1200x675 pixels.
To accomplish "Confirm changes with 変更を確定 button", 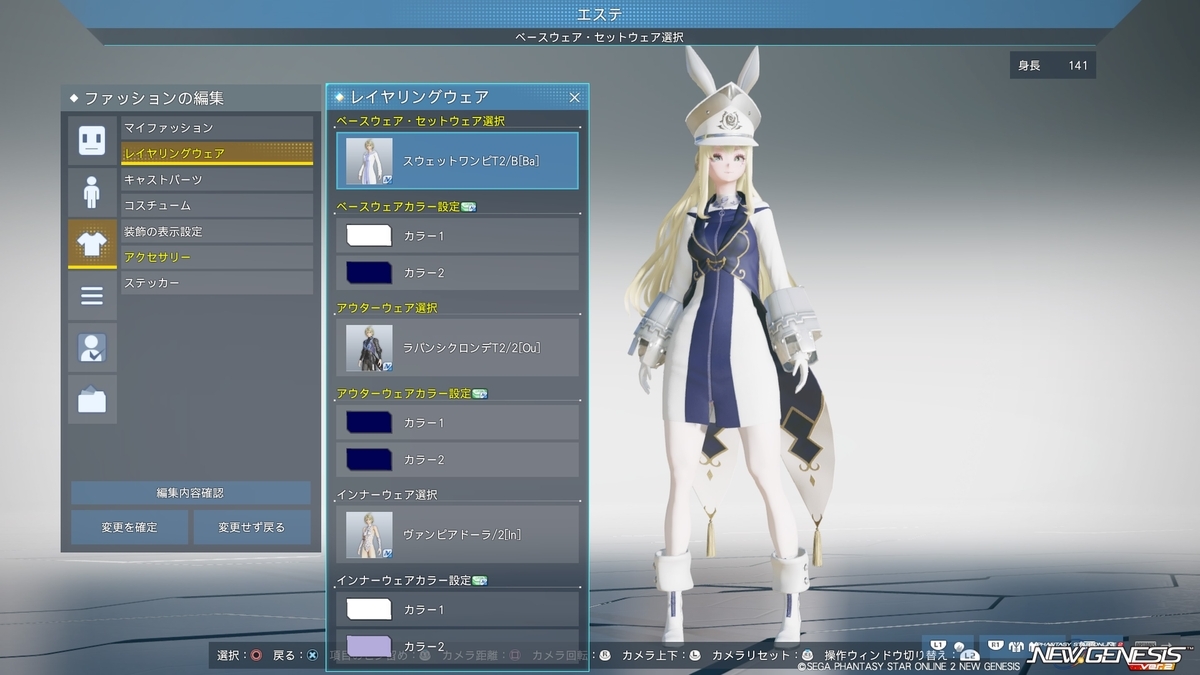I will 130,527.
